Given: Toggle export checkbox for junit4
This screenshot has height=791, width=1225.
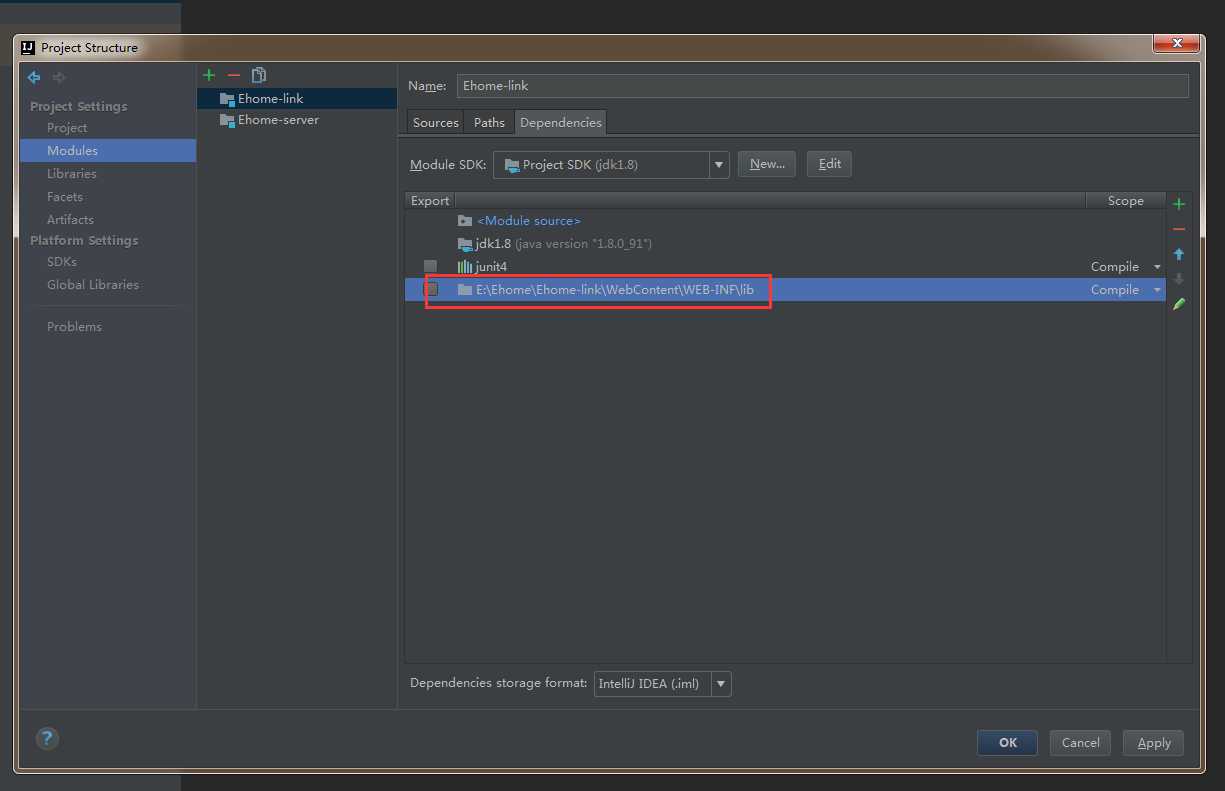Looking at the screenshot, I should coord(430,267).
